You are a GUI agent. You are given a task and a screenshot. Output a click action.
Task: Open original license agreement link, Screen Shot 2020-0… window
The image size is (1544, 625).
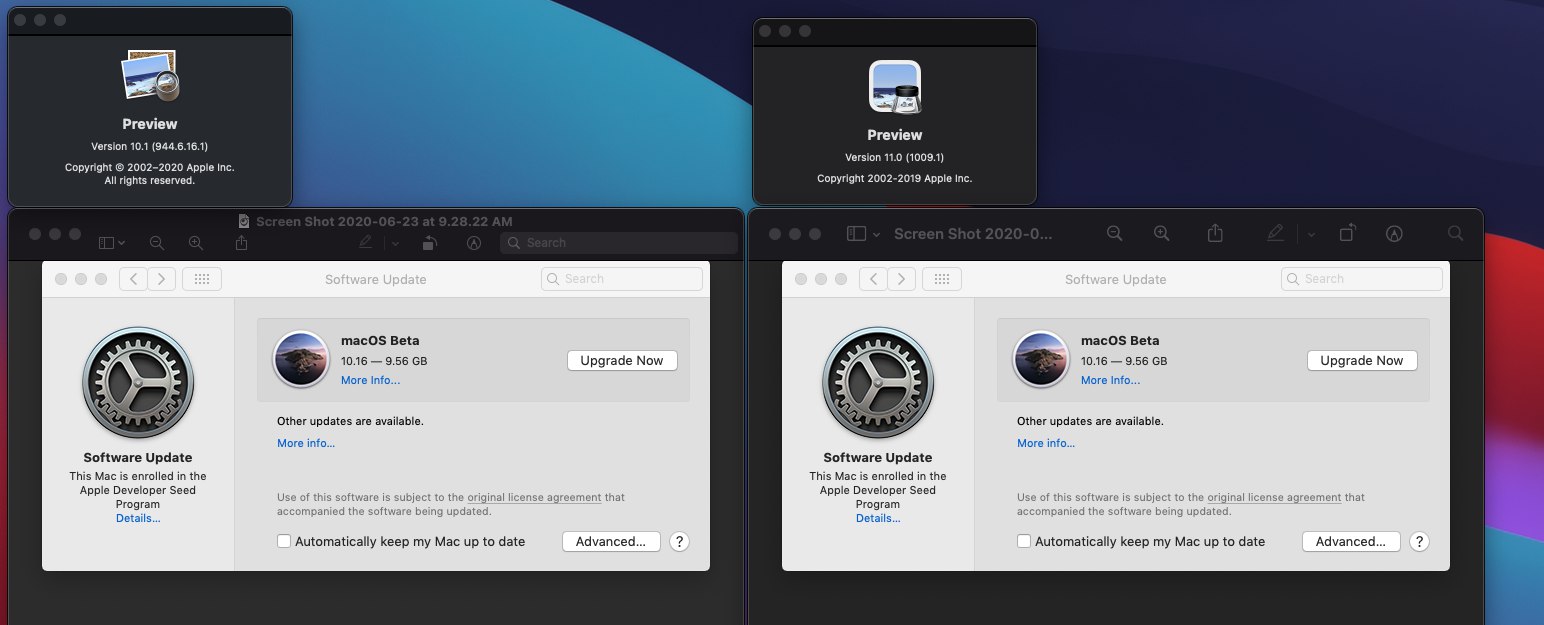[x=1274, y=497]
